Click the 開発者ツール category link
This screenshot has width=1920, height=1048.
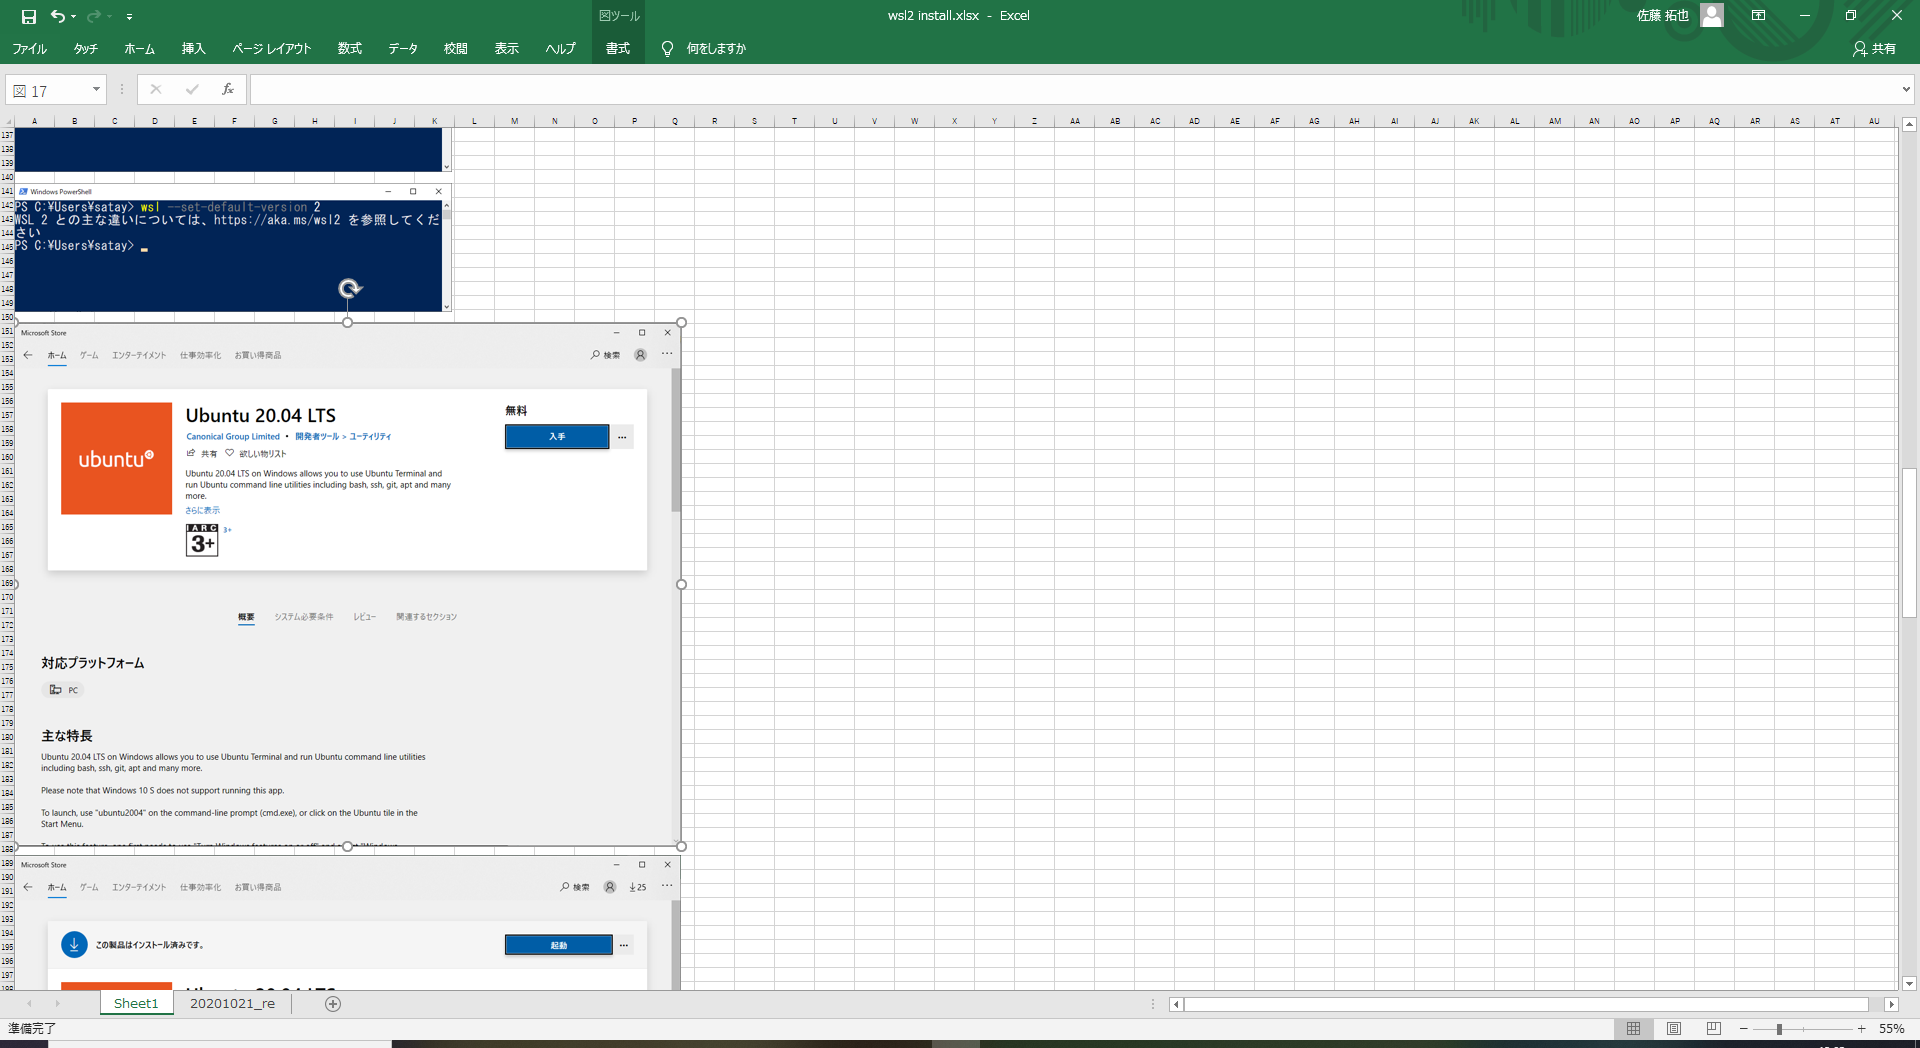coord(317,437)
